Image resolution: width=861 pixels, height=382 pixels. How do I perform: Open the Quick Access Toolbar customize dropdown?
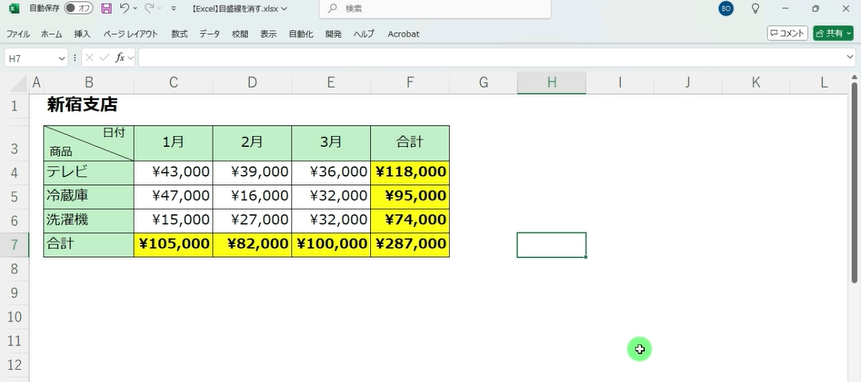[174, 8]
